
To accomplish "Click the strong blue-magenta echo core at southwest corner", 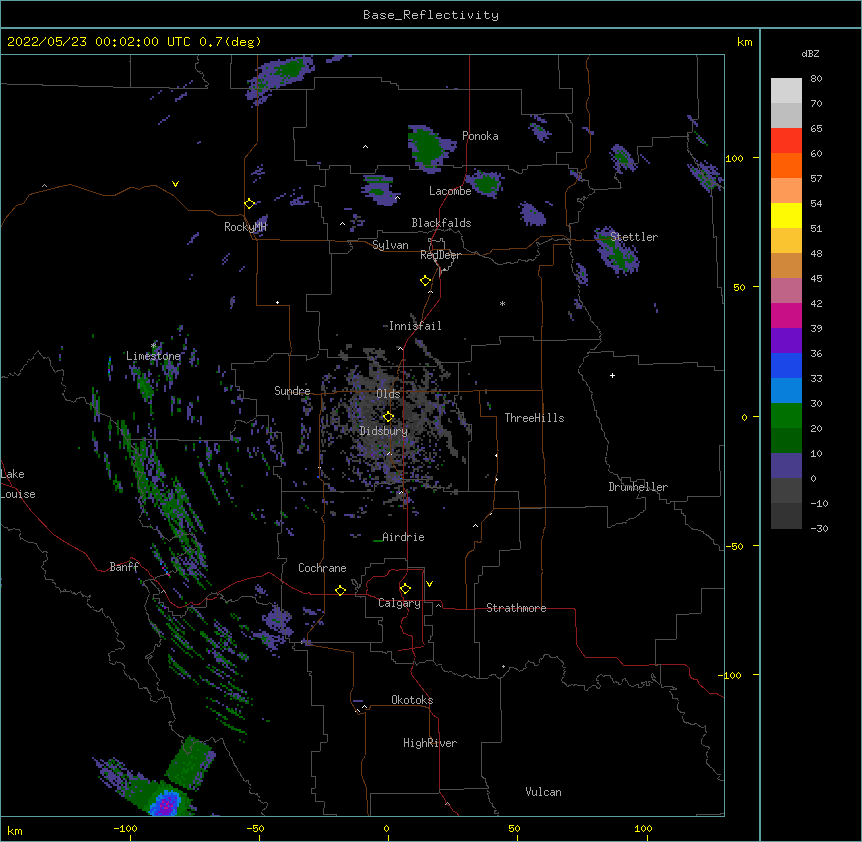I will [x=166, y=804].
